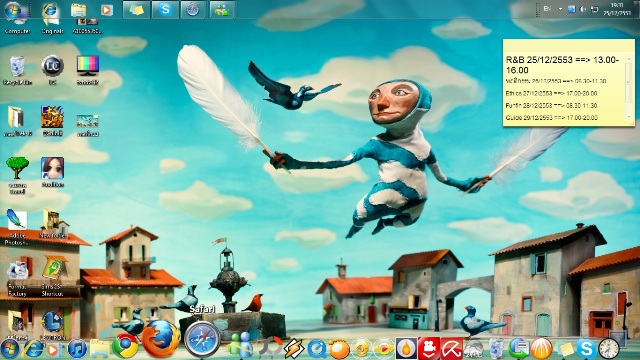This screenshot has width=640, height=360.
Task: Open the color bars monitor desktop icon
Action: coord(87,70)
